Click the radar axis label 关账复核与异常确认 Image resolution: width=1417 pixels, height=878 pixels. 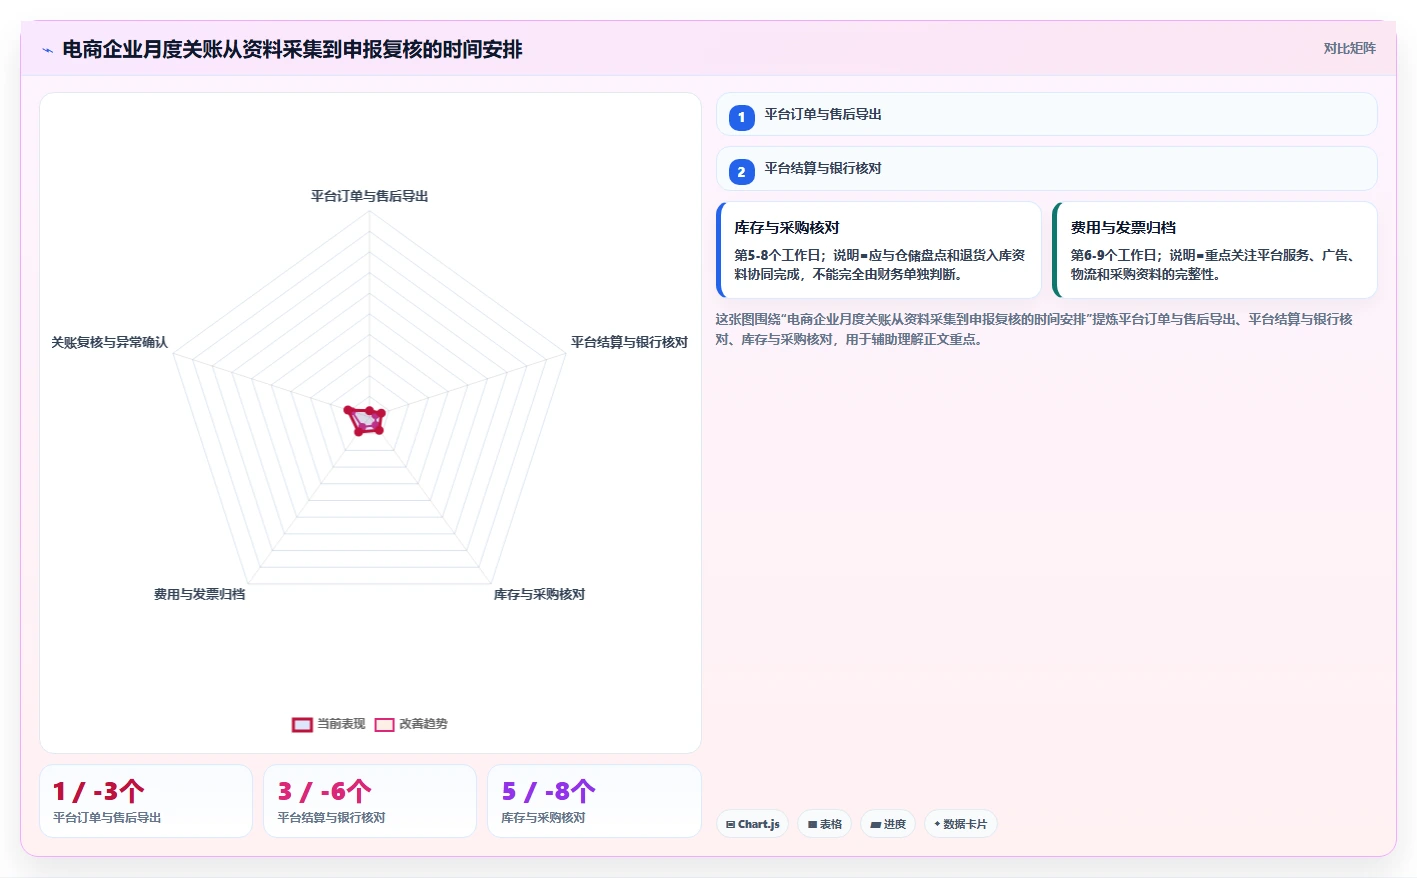[109, 342]
